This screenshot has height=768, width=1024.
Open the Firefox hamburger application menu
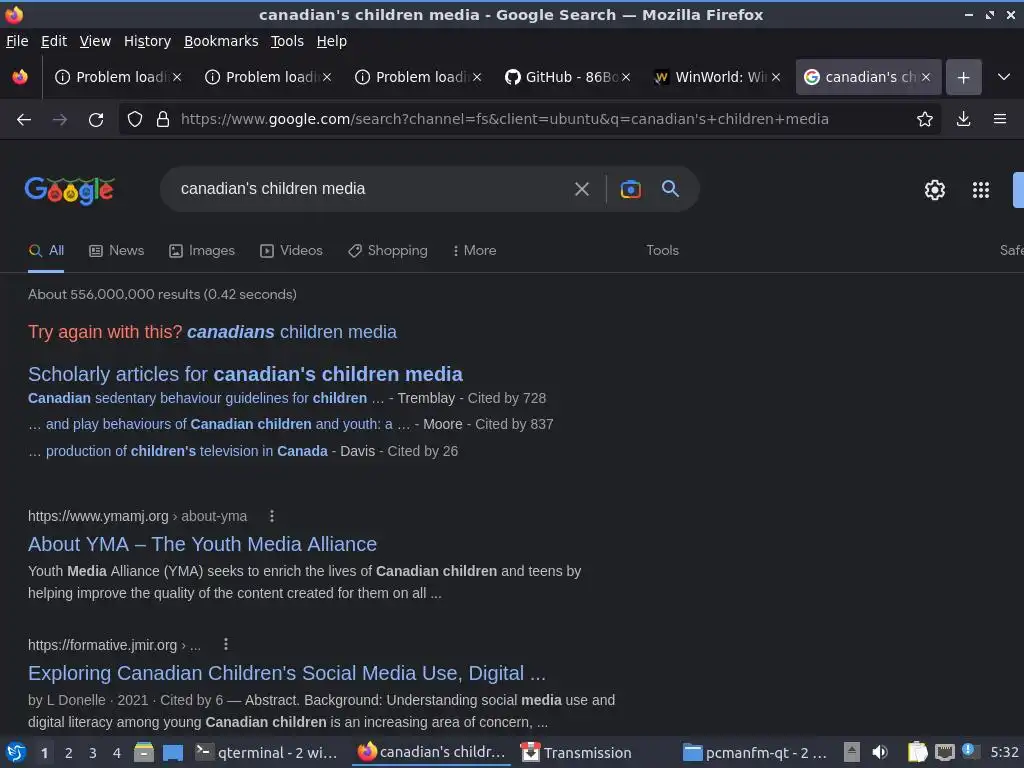(999, 119)
